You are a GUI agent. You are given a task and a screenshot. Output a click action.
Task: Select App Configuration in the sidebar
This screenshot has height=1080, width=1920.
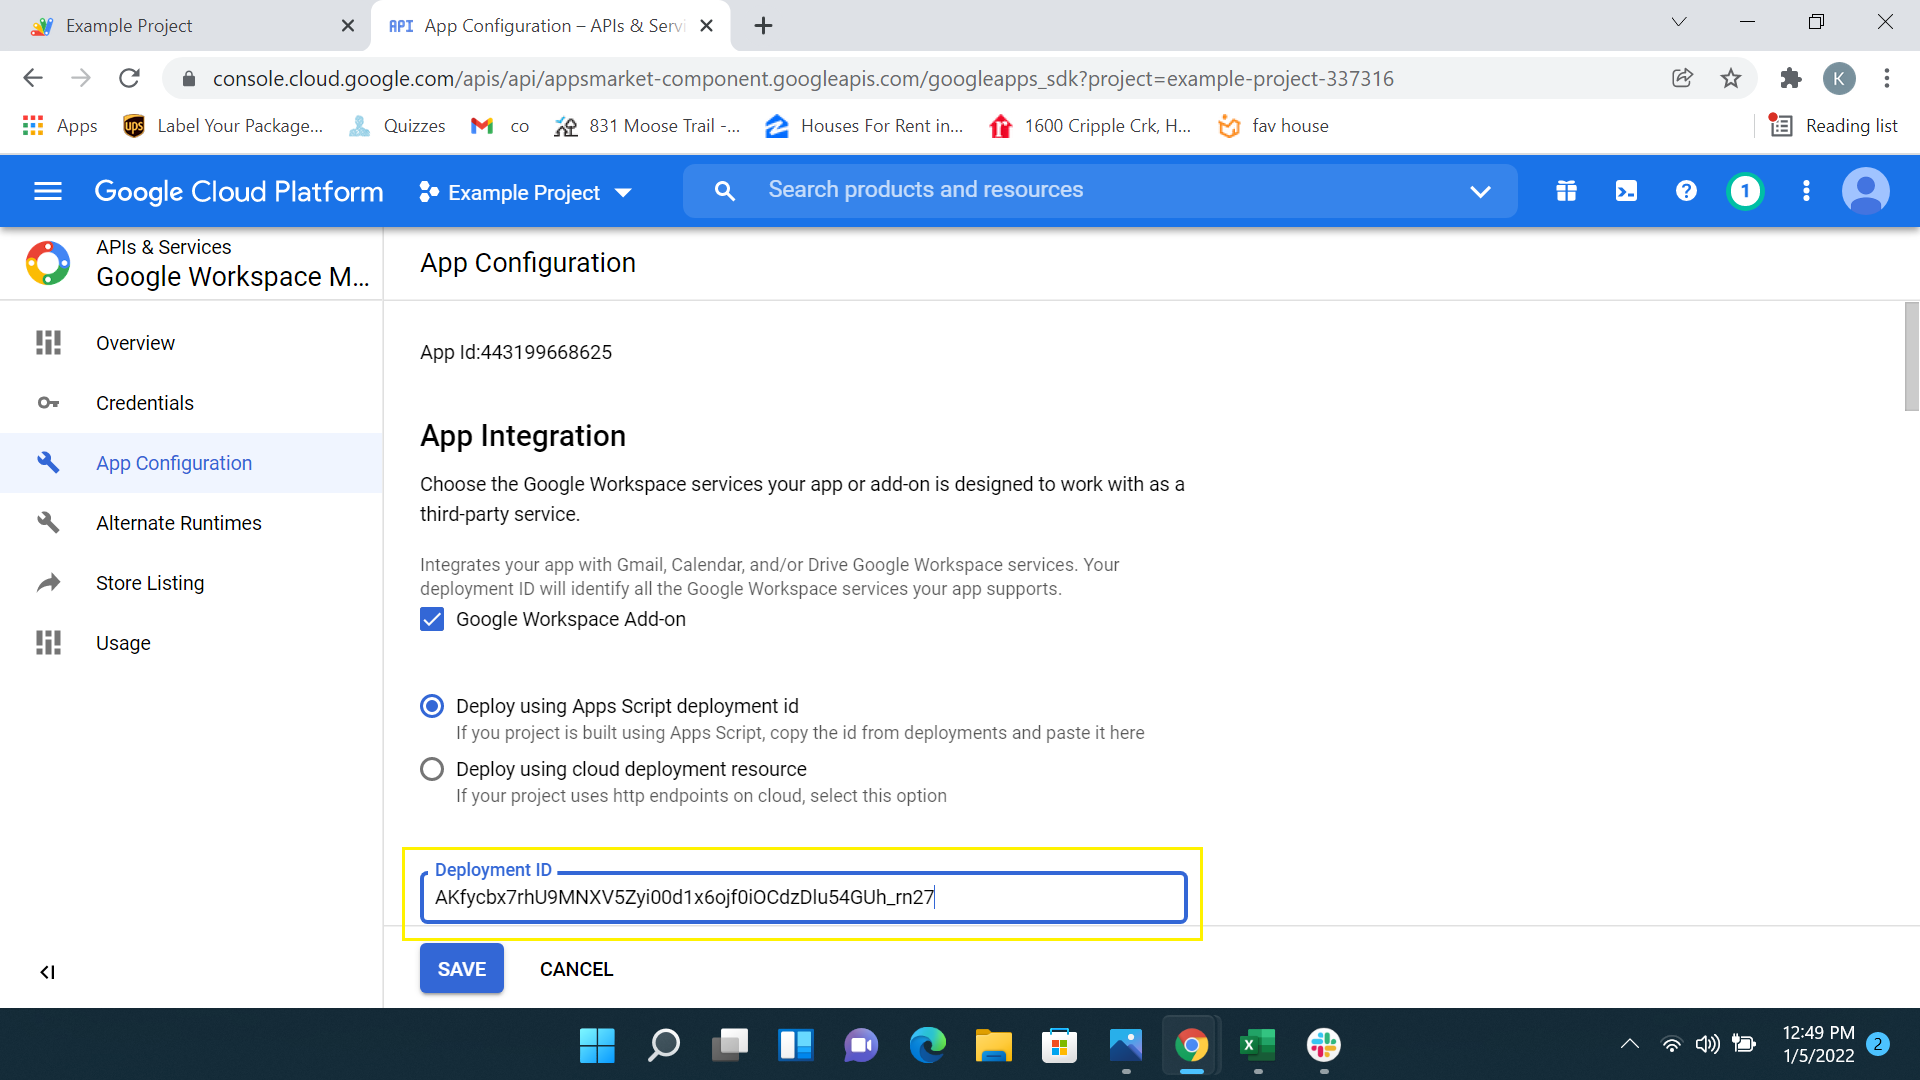tap(191, 463)
